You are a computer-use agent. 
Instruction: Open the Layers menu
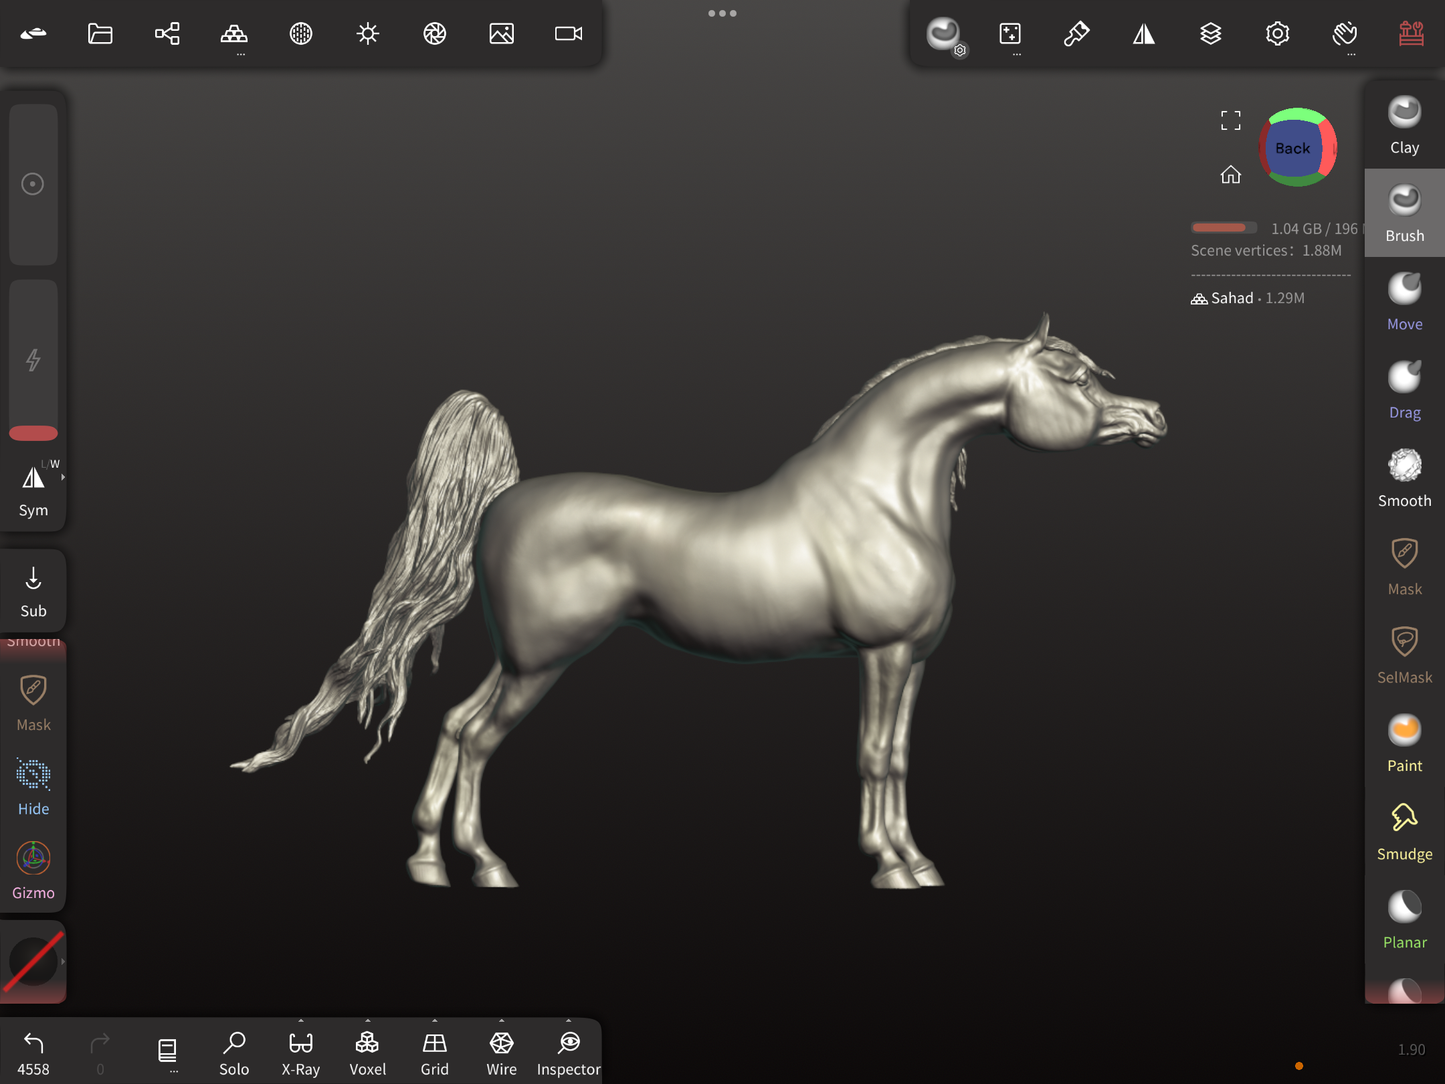[x=1210, y=34]
